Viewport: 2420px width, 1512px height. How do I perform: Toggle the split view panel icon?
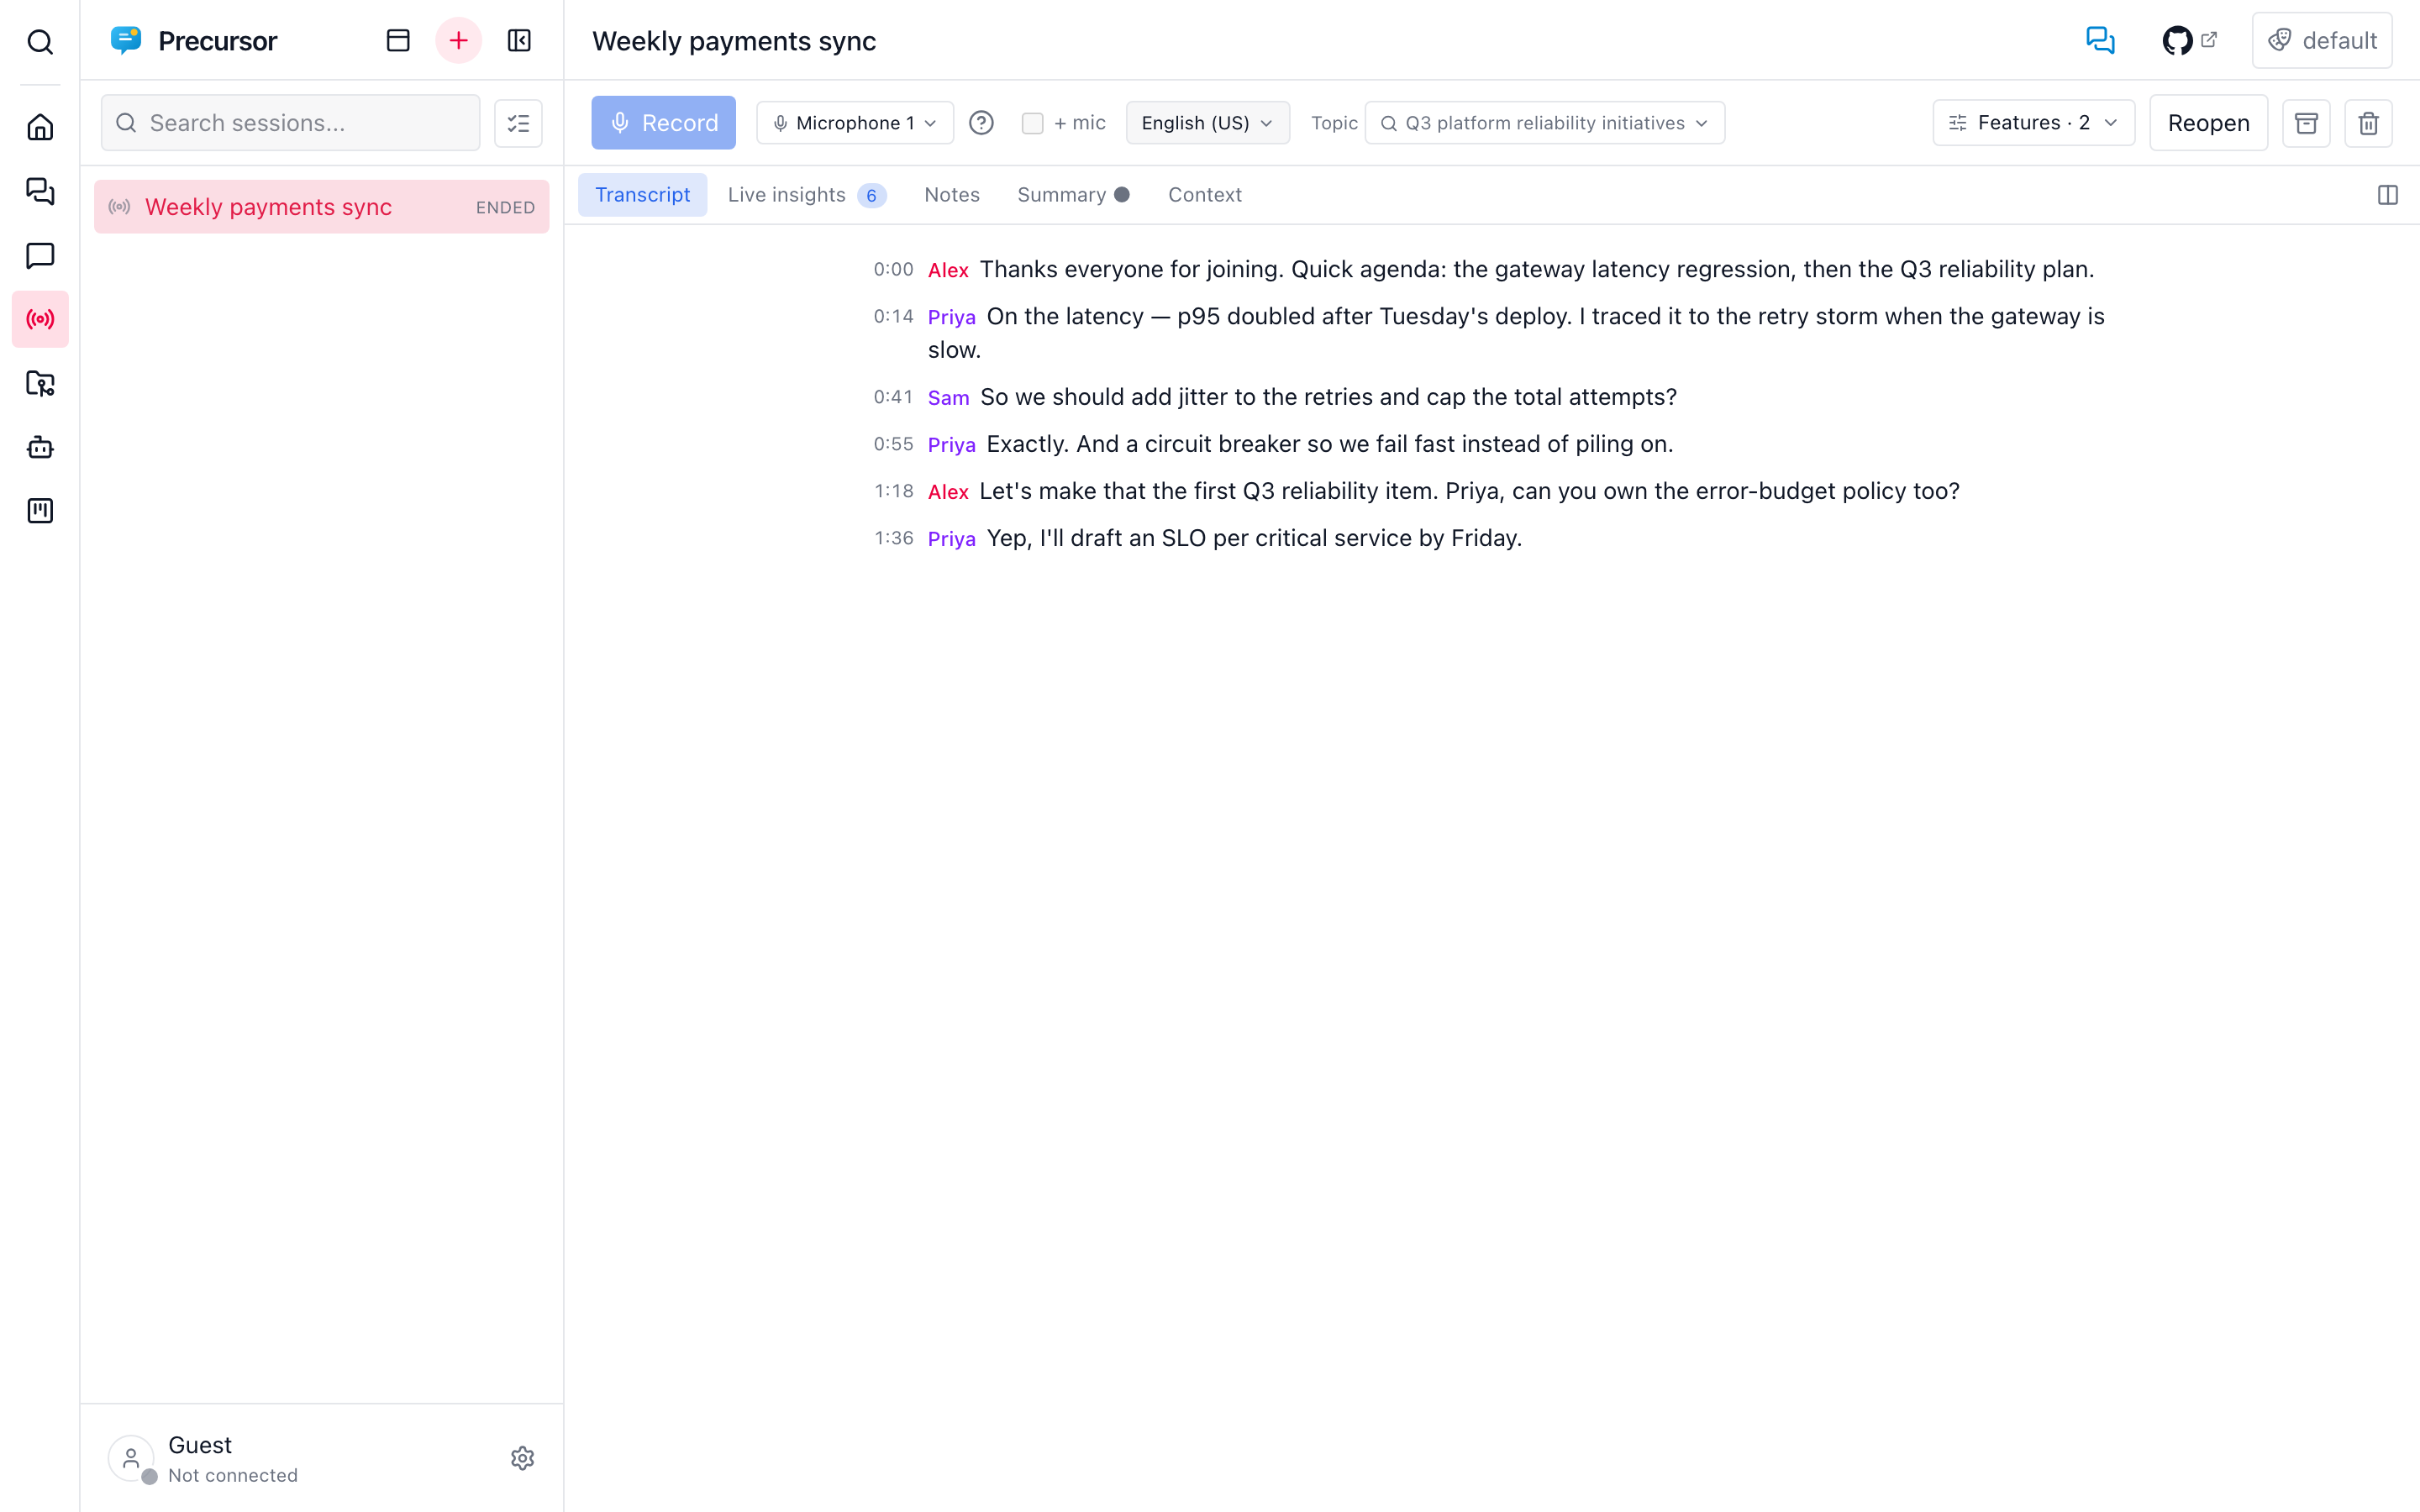[2388, 195]
